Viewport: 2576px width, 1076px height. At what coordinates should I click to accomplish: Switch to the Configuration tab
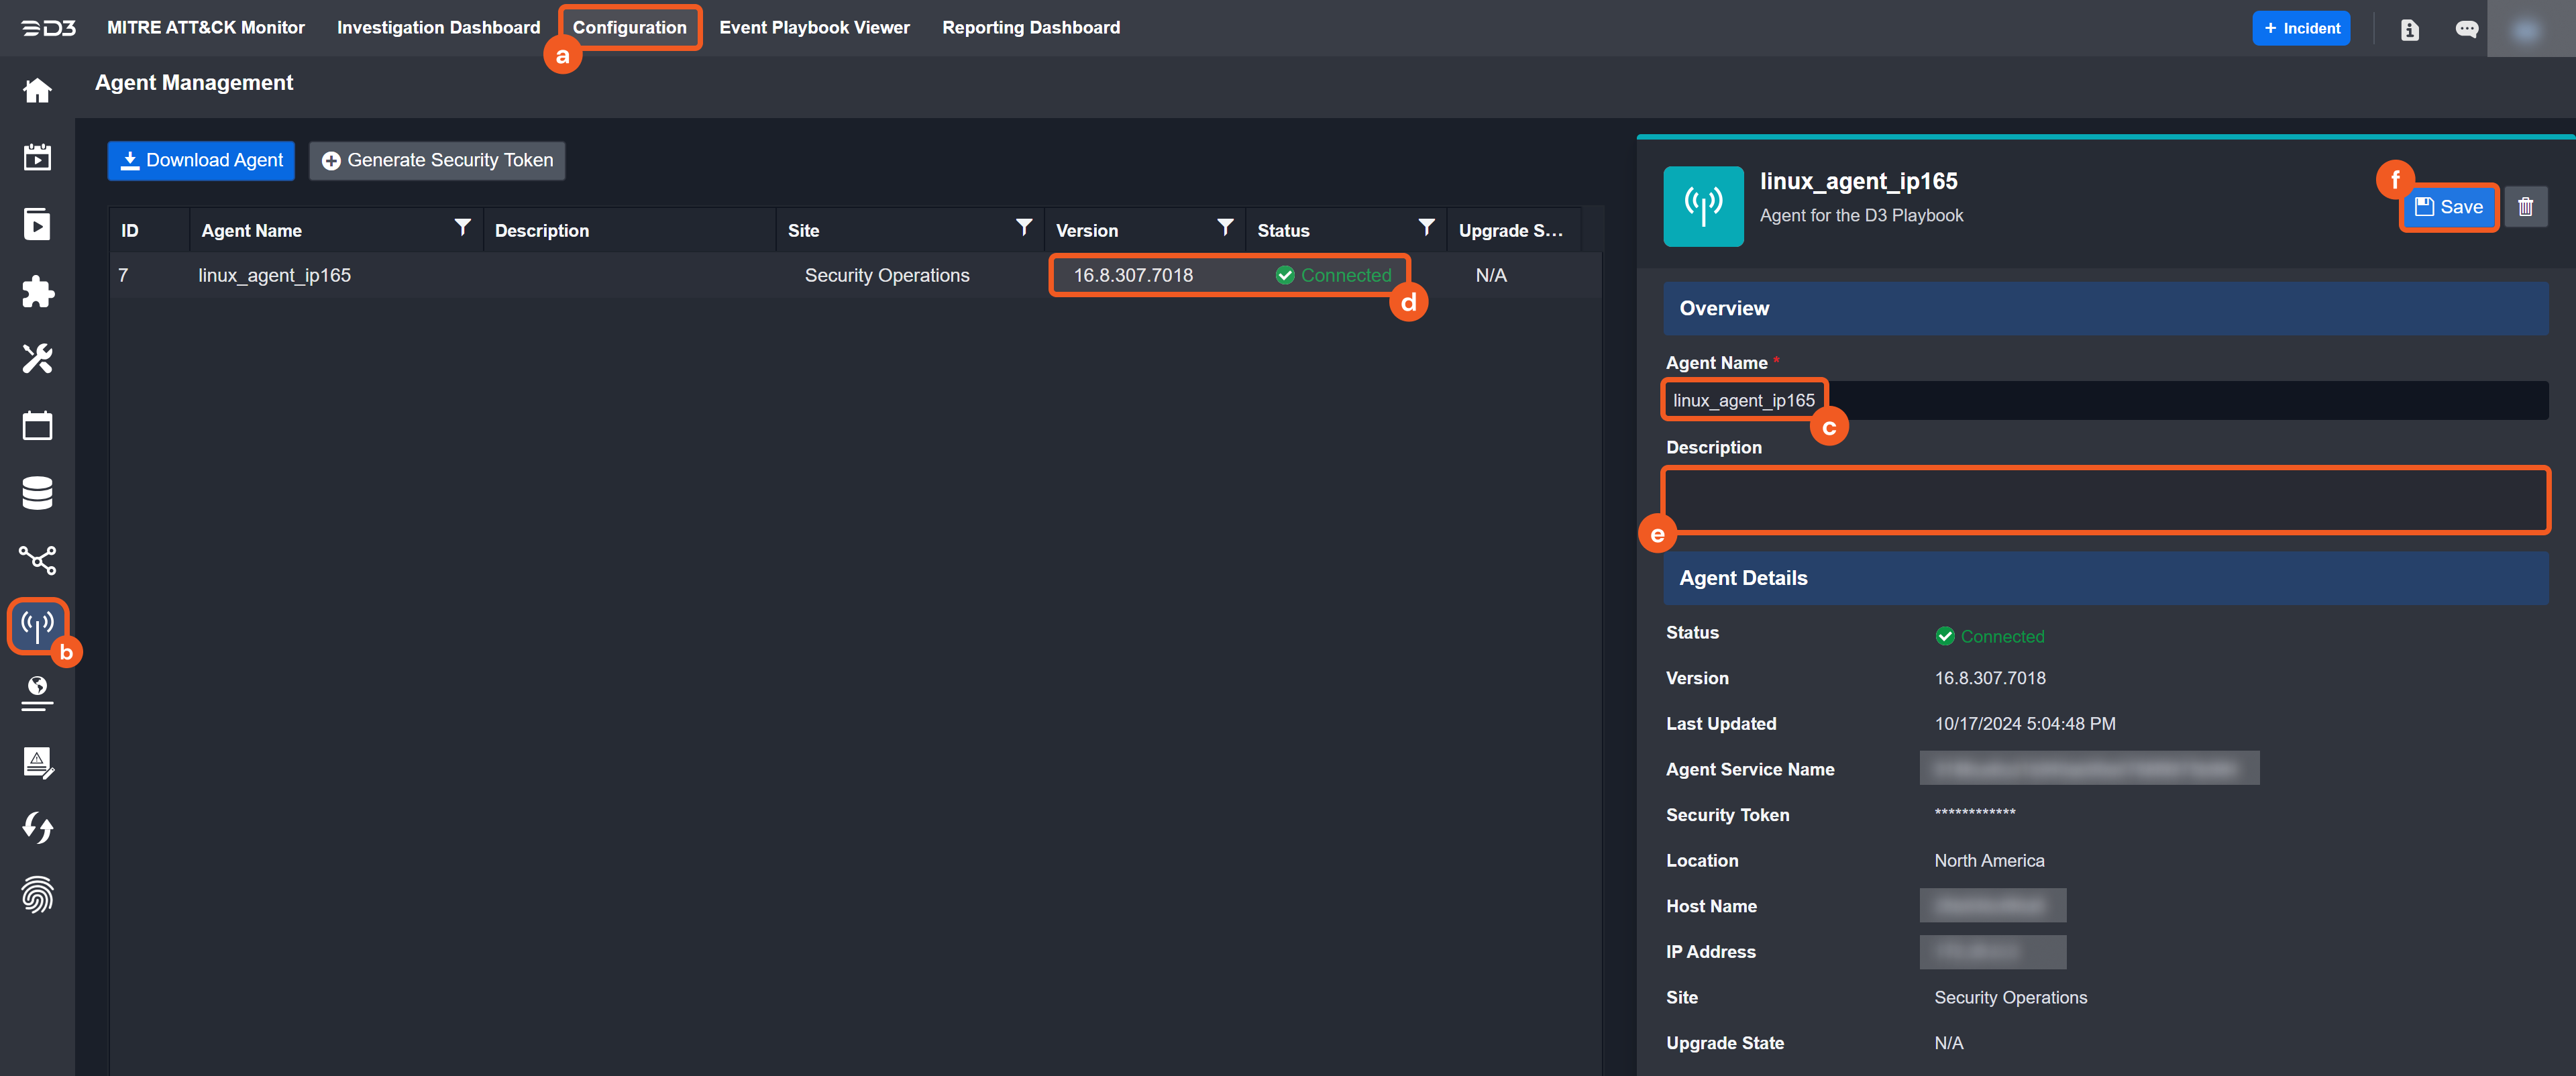(x=629, y=28)
